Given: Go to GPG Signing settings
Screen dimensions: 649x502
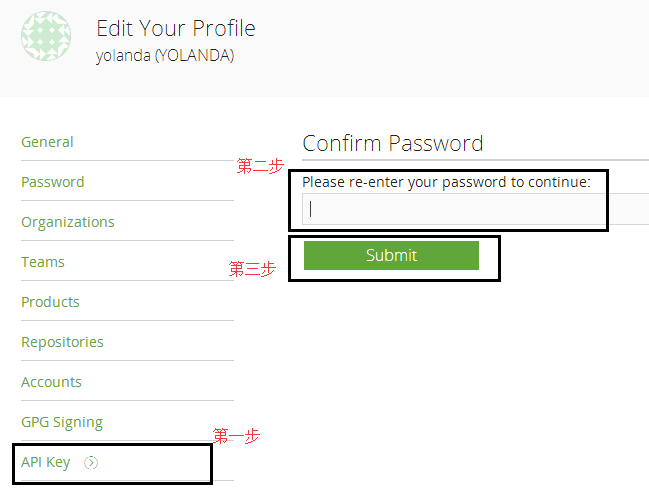Looking at the screenshot, I should tap(62, 422).
